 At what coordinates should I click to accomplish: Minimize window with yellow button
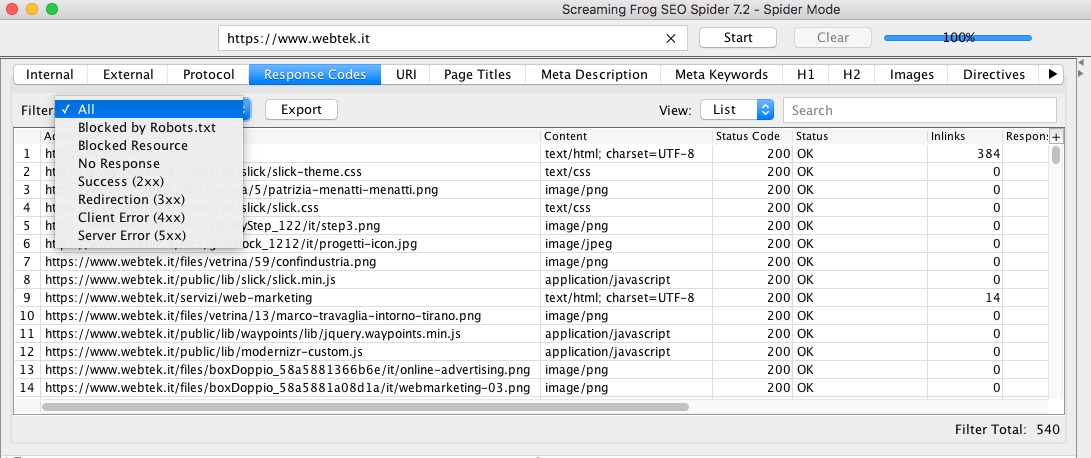[x=32, y=10]
